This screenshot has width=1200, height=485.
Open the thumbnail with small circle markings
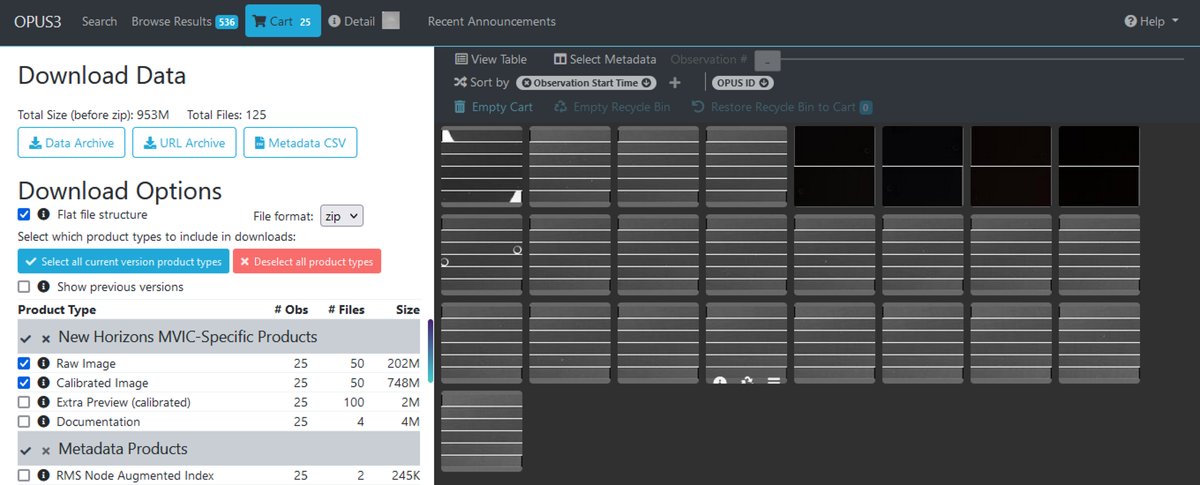click(482, 255)
